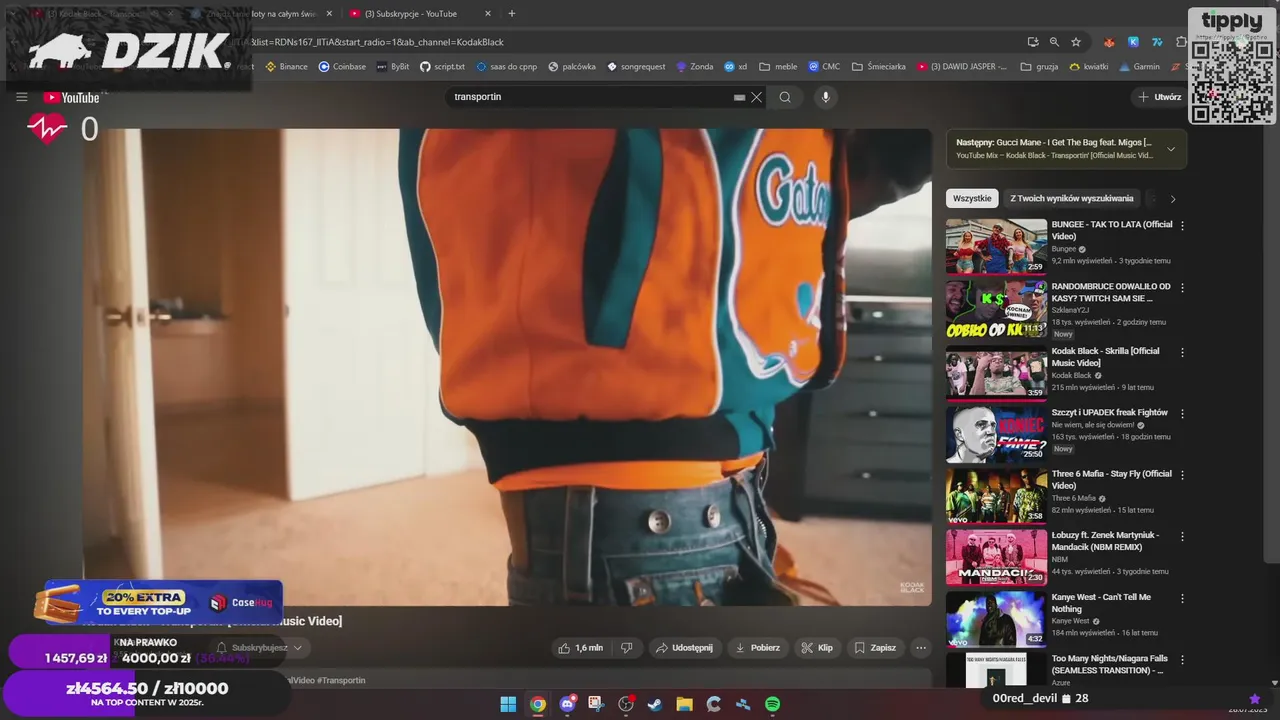Show more filter chips with right arrow
Image resolution: width=1280 pixels, height=720 pixels.
point(1173,199)
